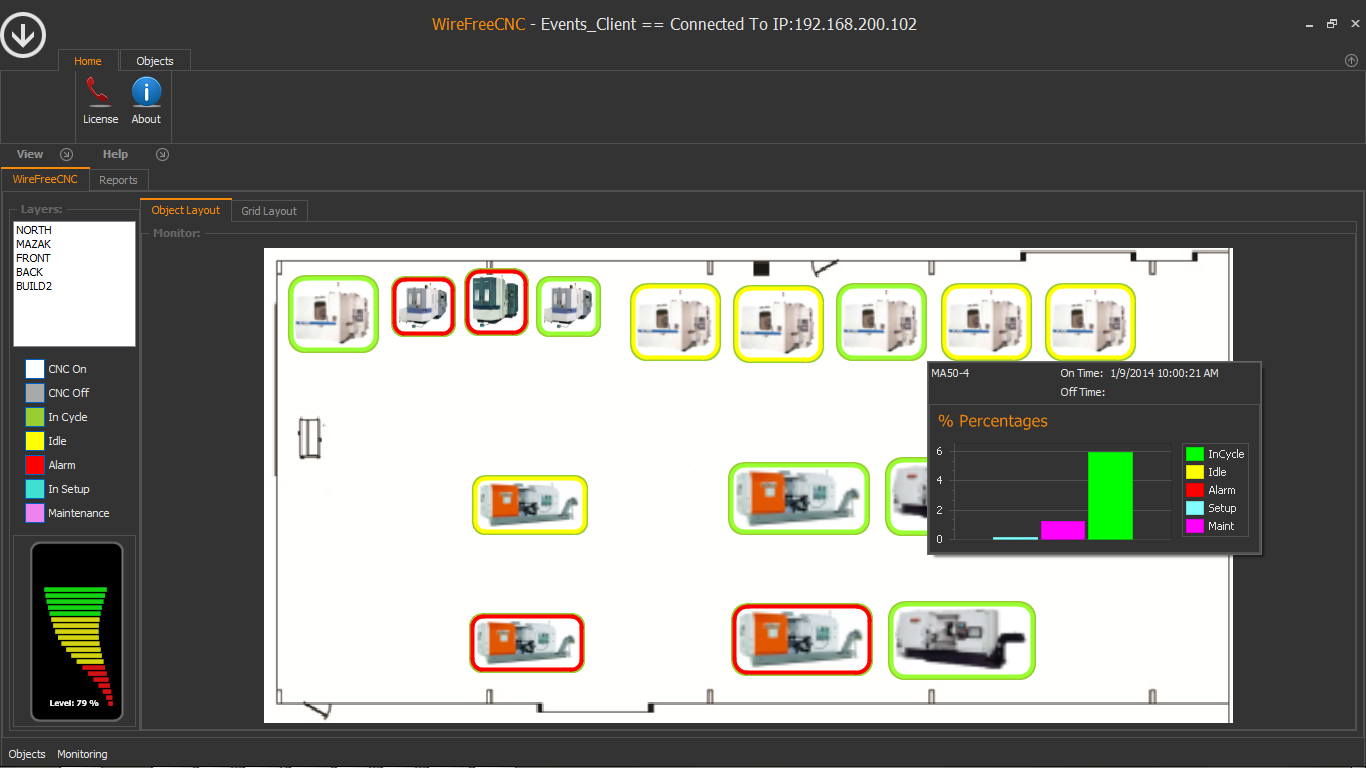1366x768 pixels.
Task: Expand the View group
Action: pos(66,154)
